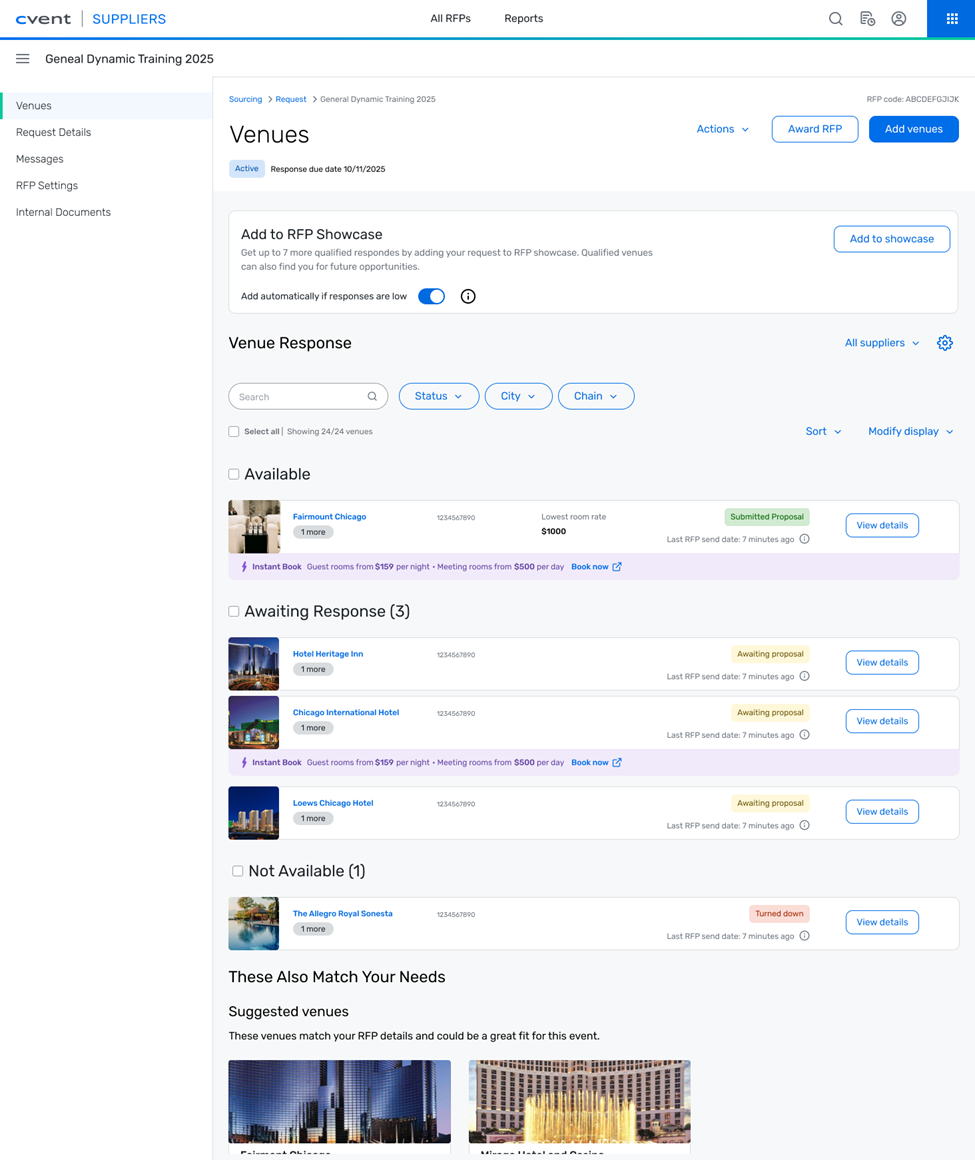
Task: Click the Fairmount Chicago row thumbnail
Action: (254, 527)
